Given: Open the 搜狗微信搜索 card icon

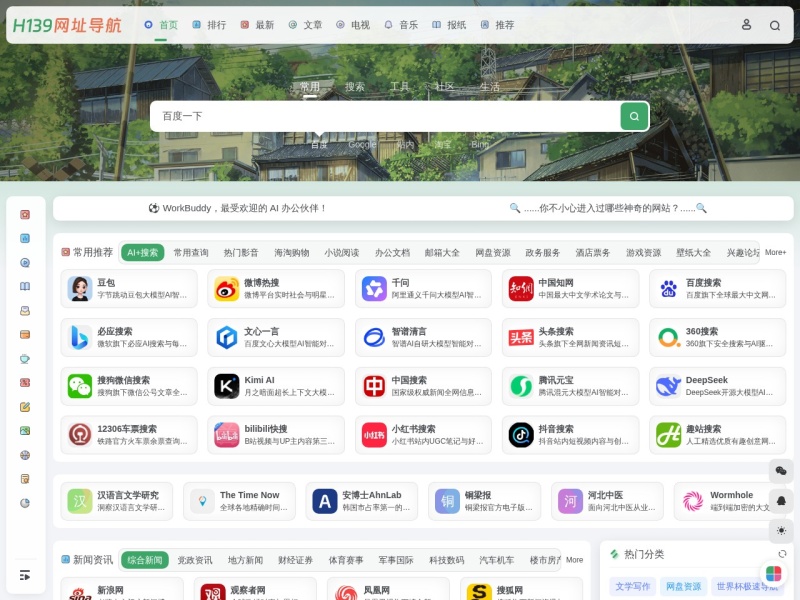Looking at the screenshot, I should tap(80, 386).
